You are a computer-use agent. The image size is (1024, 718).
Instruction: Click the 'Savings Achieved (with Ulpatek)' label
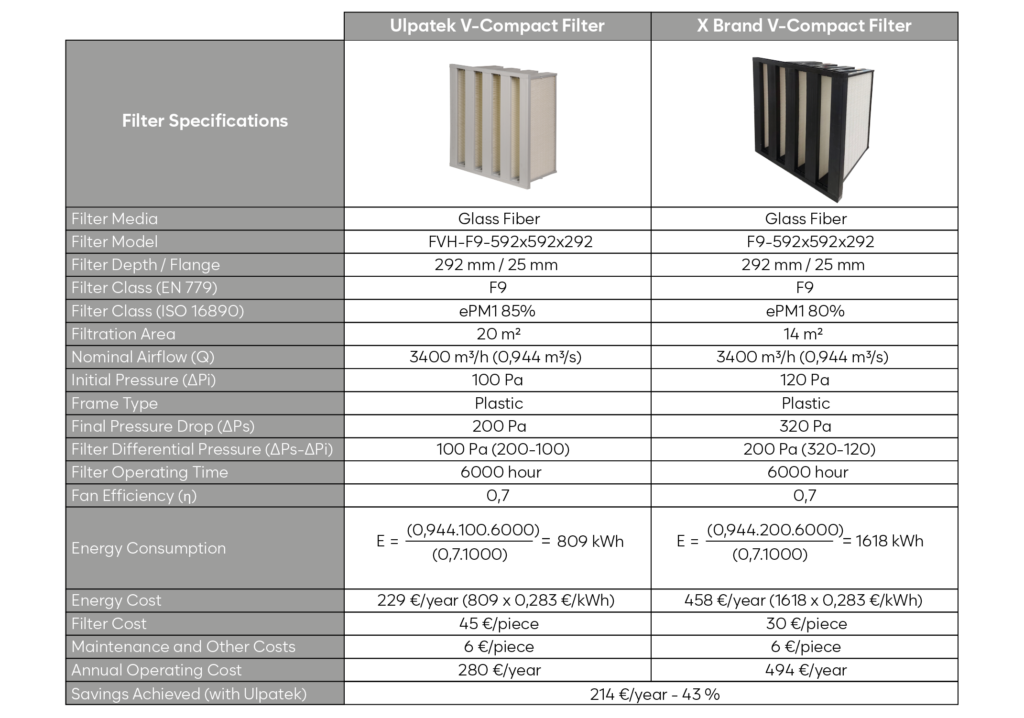click(189, 694)
